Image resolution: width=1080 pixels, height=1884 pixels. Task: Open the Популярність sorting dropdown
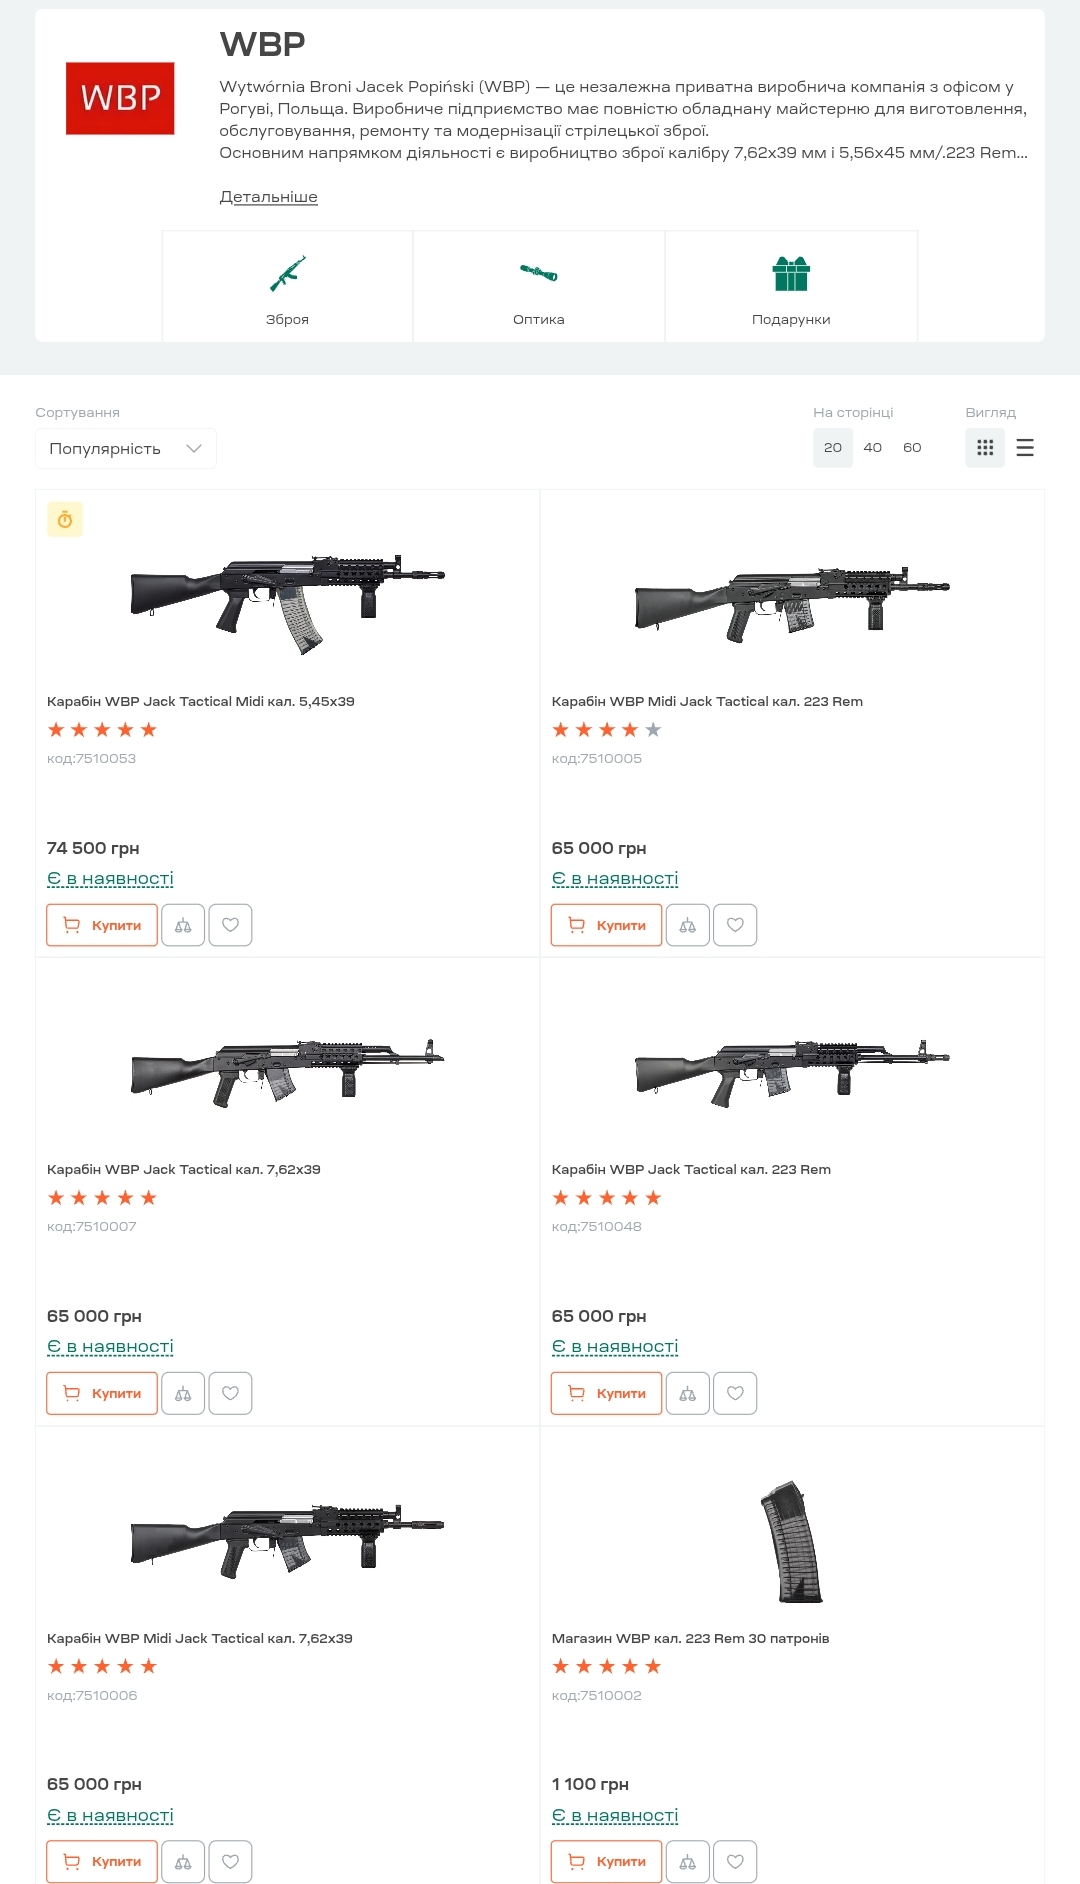pos(126,449)
